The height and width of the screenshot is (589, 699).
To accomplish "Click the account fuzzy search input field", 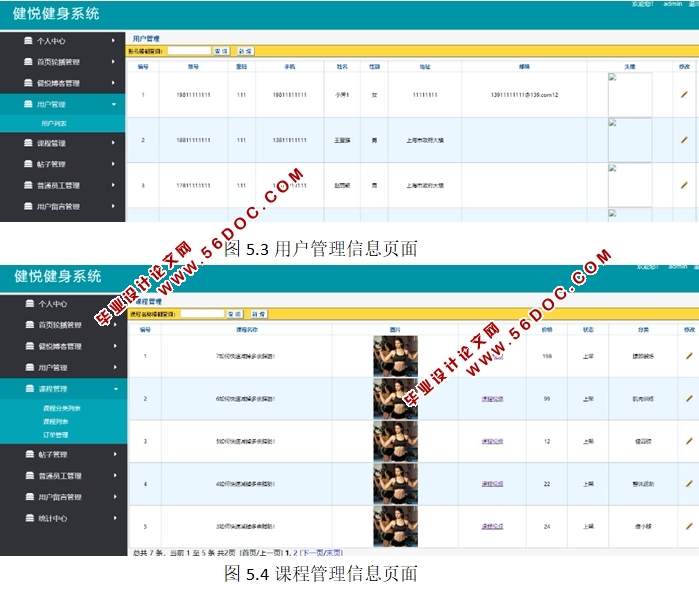I will 189,51.
